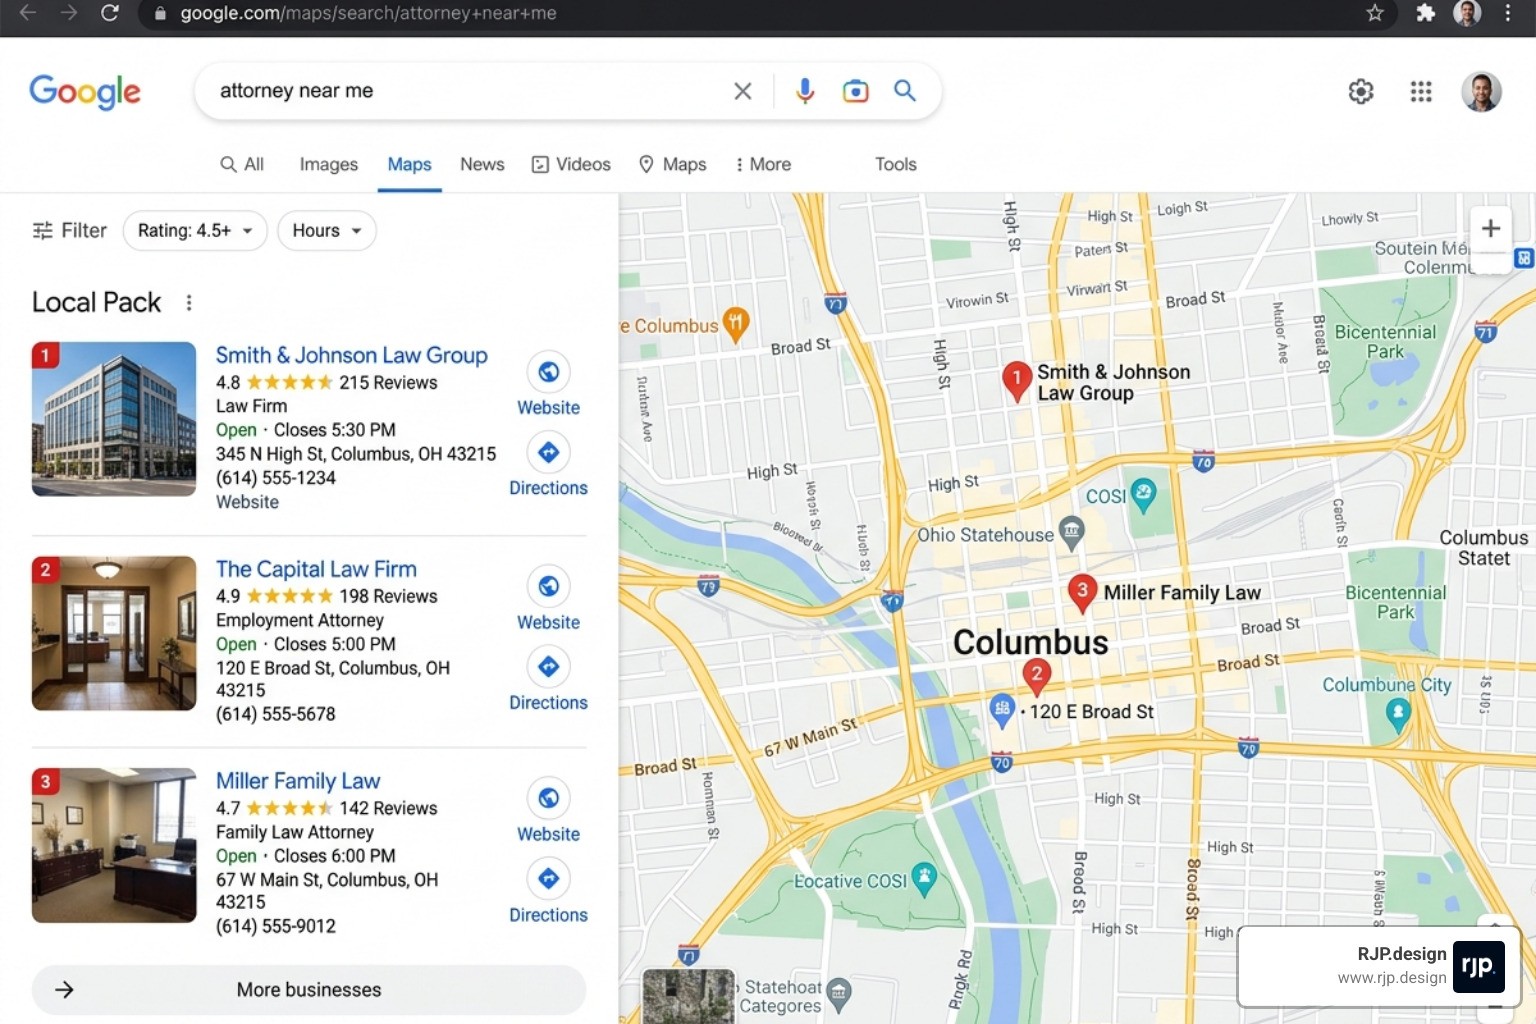Screen dimensions: 1536x1024
Task: Click map pin 2 near 120 E Broad St
Action: [x=1036, y=677]
